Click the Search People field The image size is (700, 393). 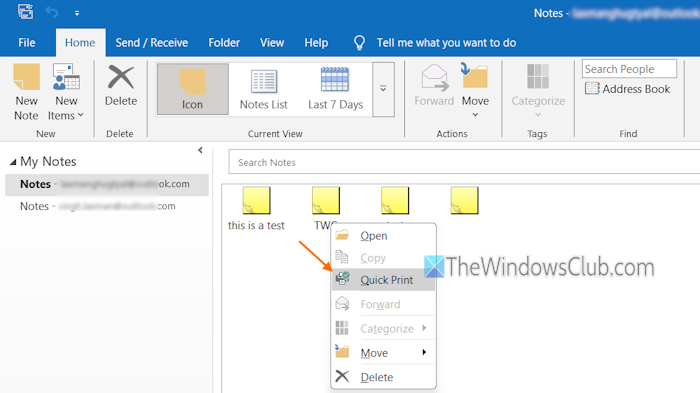tap(629, 69)
